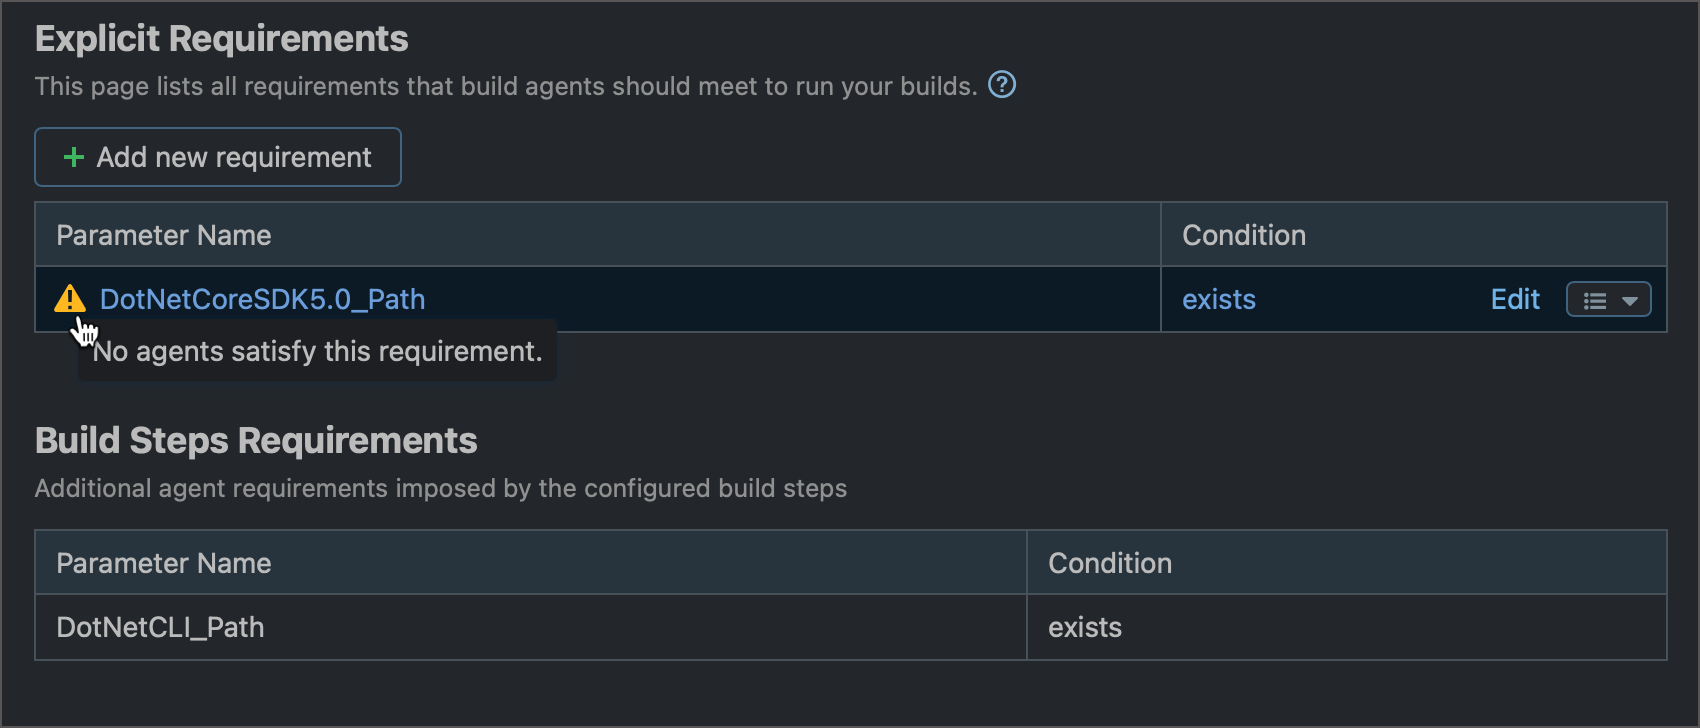Click the warning triangle beside DotNetCoreSDK5.0_Path
Image resolution: width=1700 pixels, height=728 pixels.
point(69,298)
